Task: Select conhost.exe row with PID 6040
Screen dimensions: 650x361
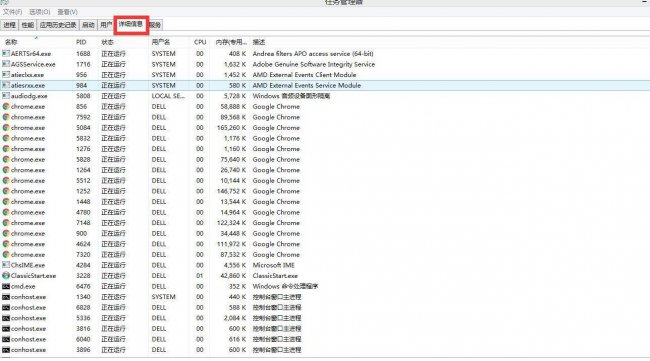Action: pos(325,339)
